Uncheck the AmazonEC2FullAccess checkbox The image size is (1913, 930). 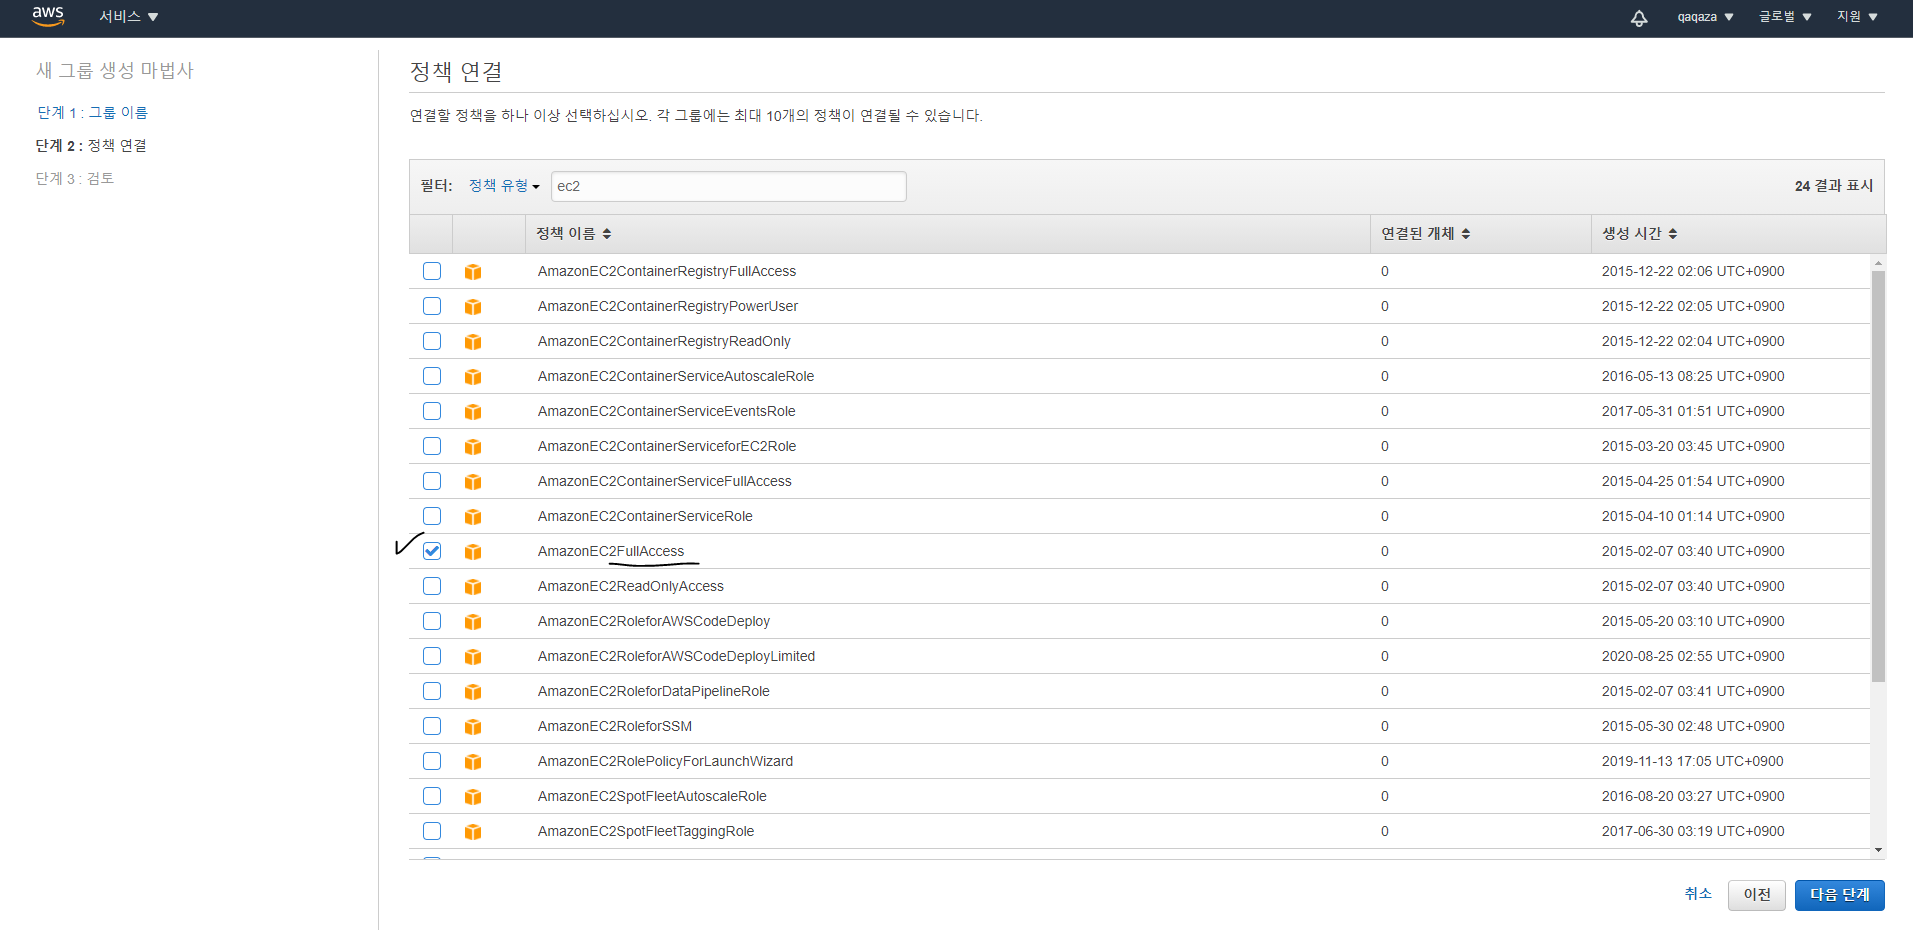pyautogui.click(x=432, y=551)
